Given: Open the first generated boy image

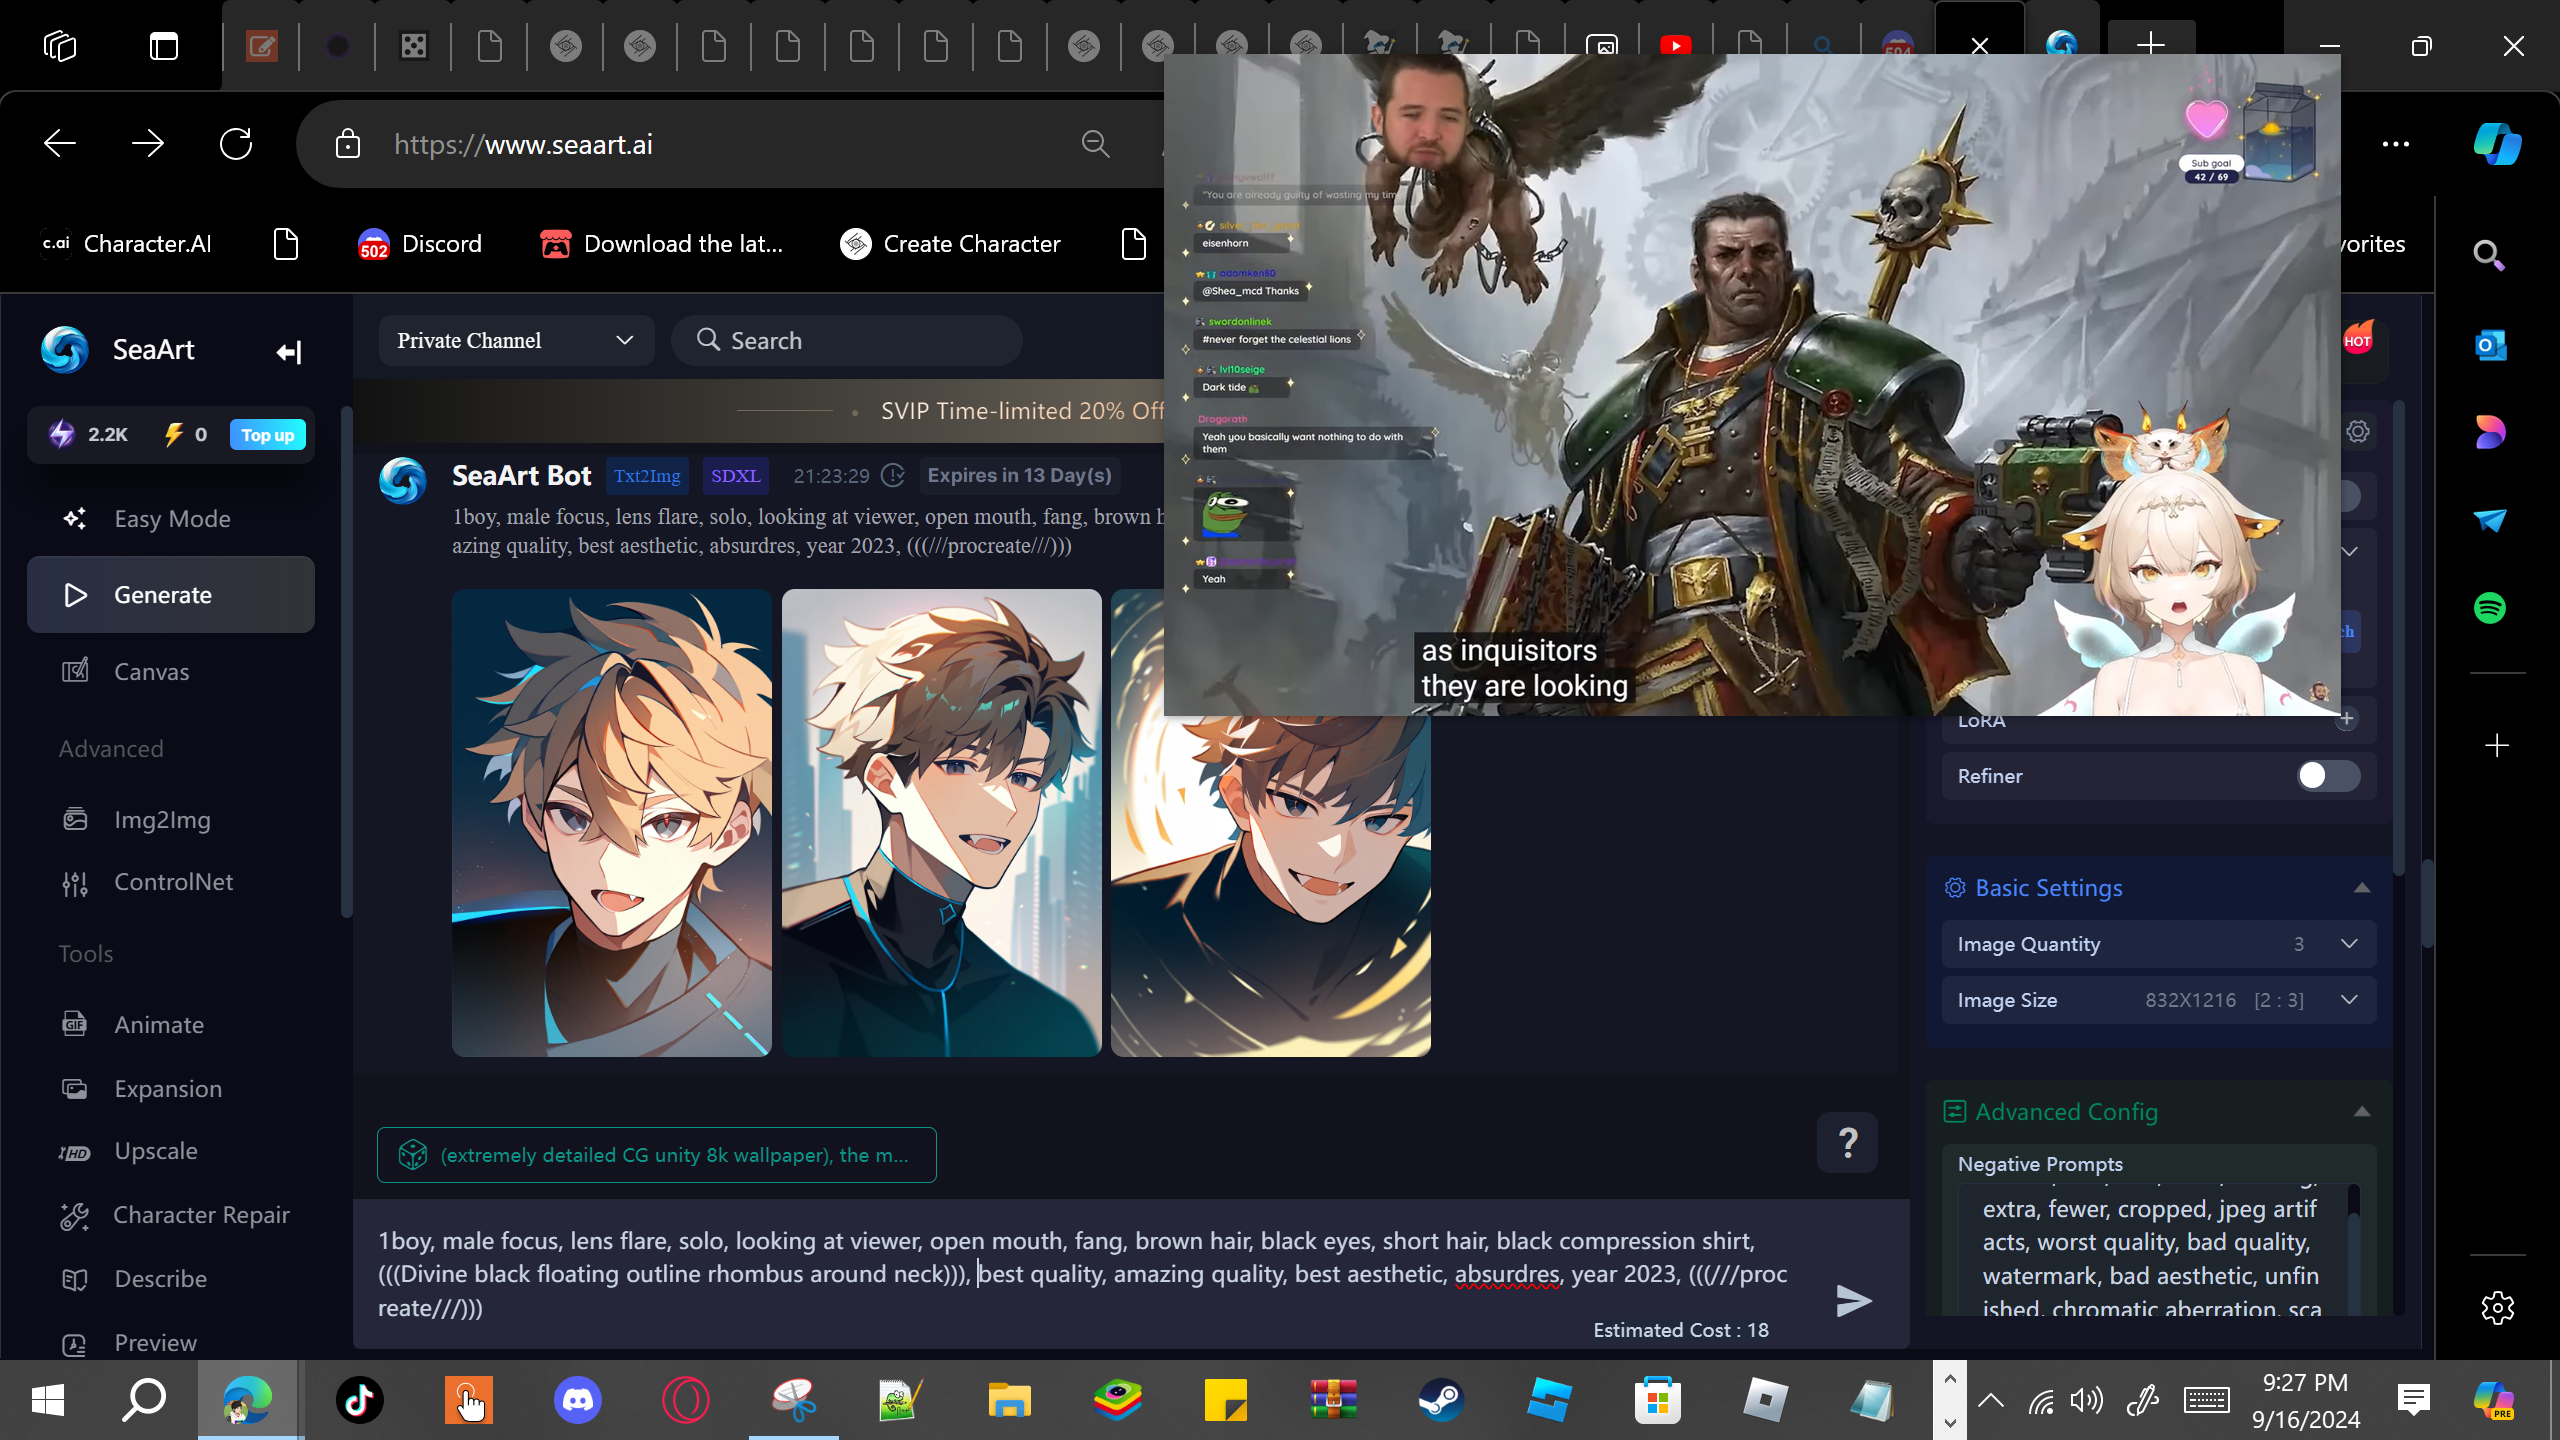Looking at the screenshot, I should pyautogui.click(x=612, y=822).
